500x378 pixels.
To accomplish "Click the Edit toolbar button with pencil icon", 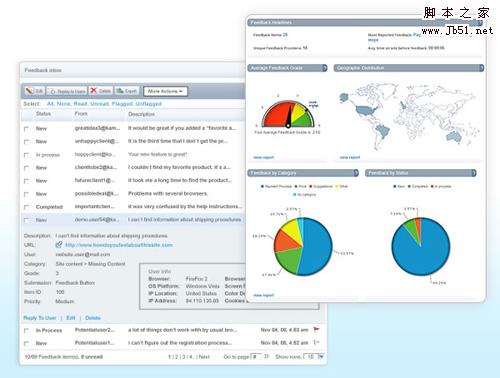I will 34,91.
